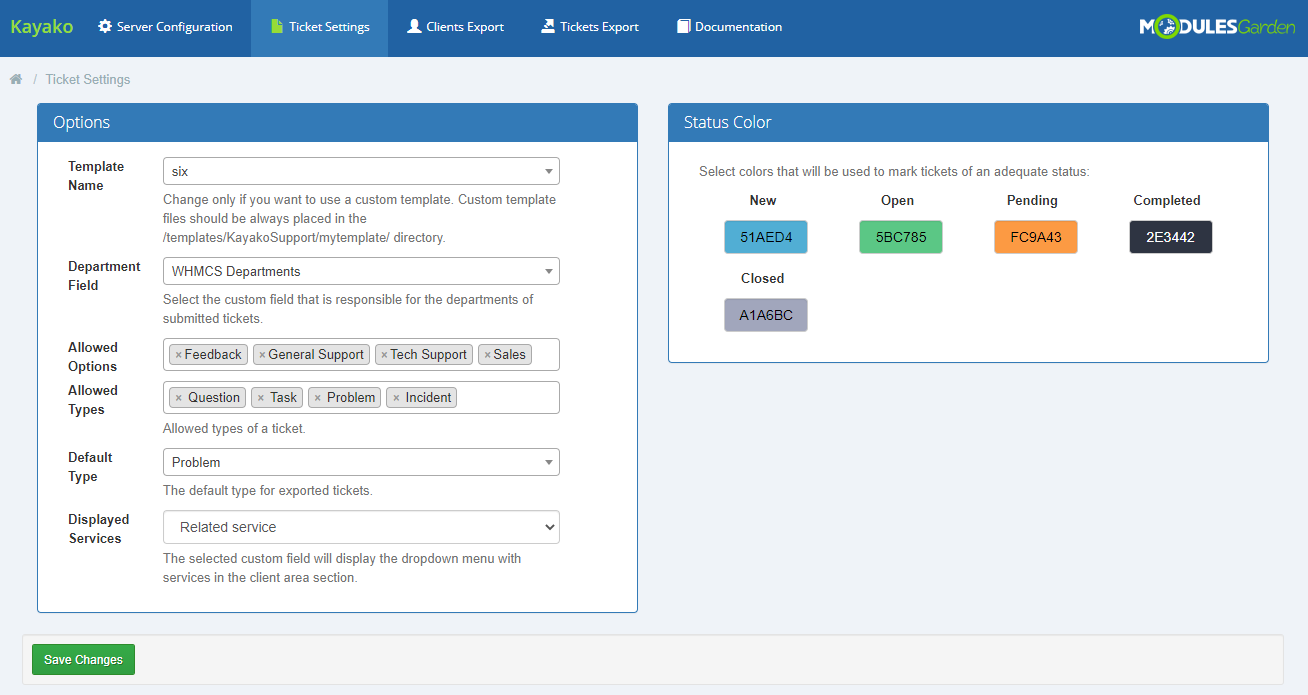The image size is (1308, 695).
Task: Remove the Tech Support tag
Action: click(384, 355)
